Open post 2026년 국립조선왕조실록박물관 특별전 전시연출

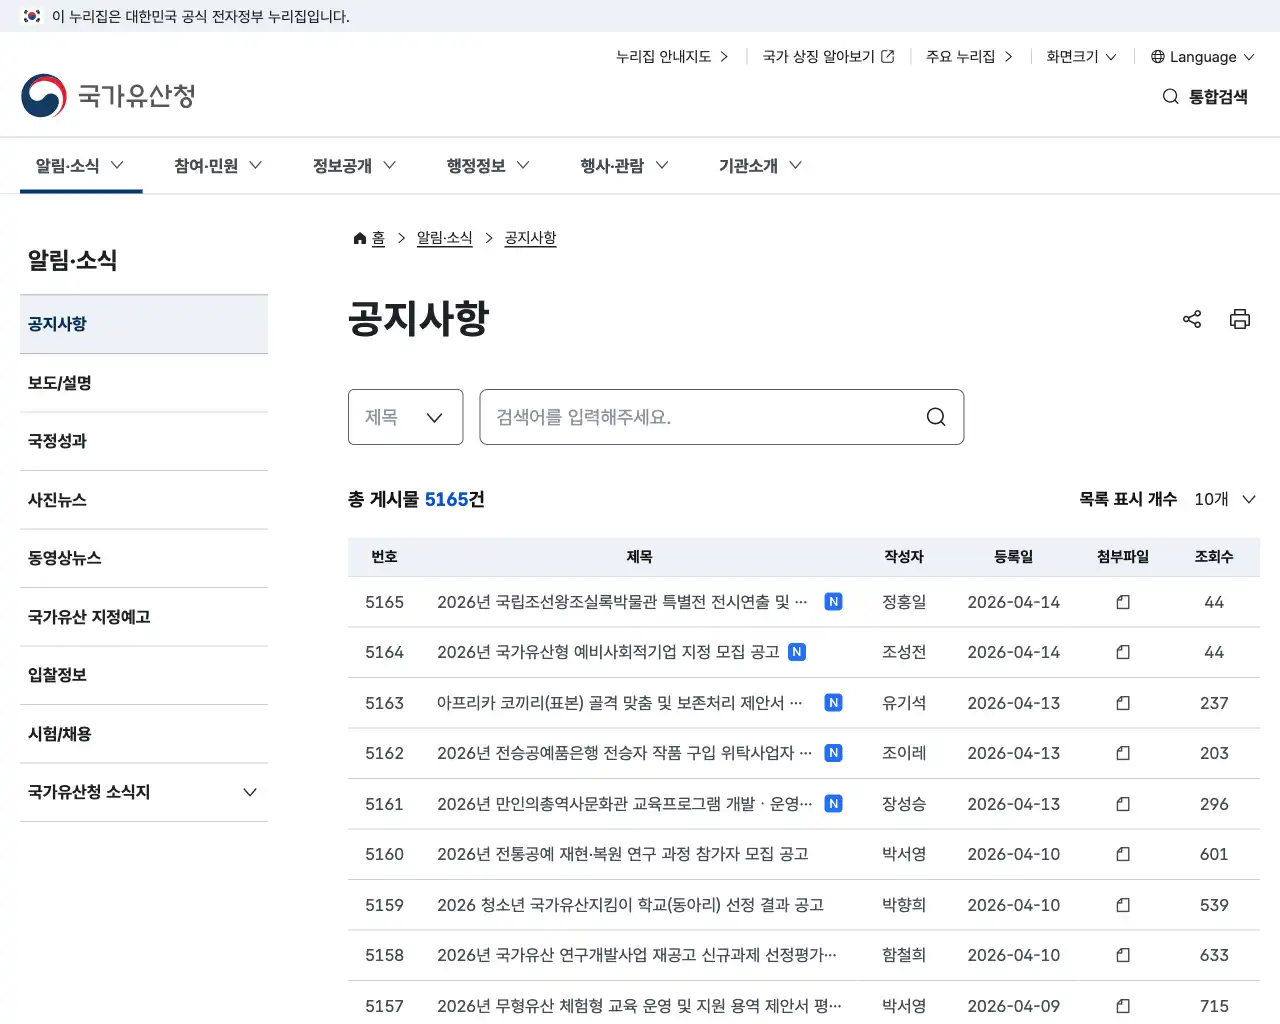[622, 602]
